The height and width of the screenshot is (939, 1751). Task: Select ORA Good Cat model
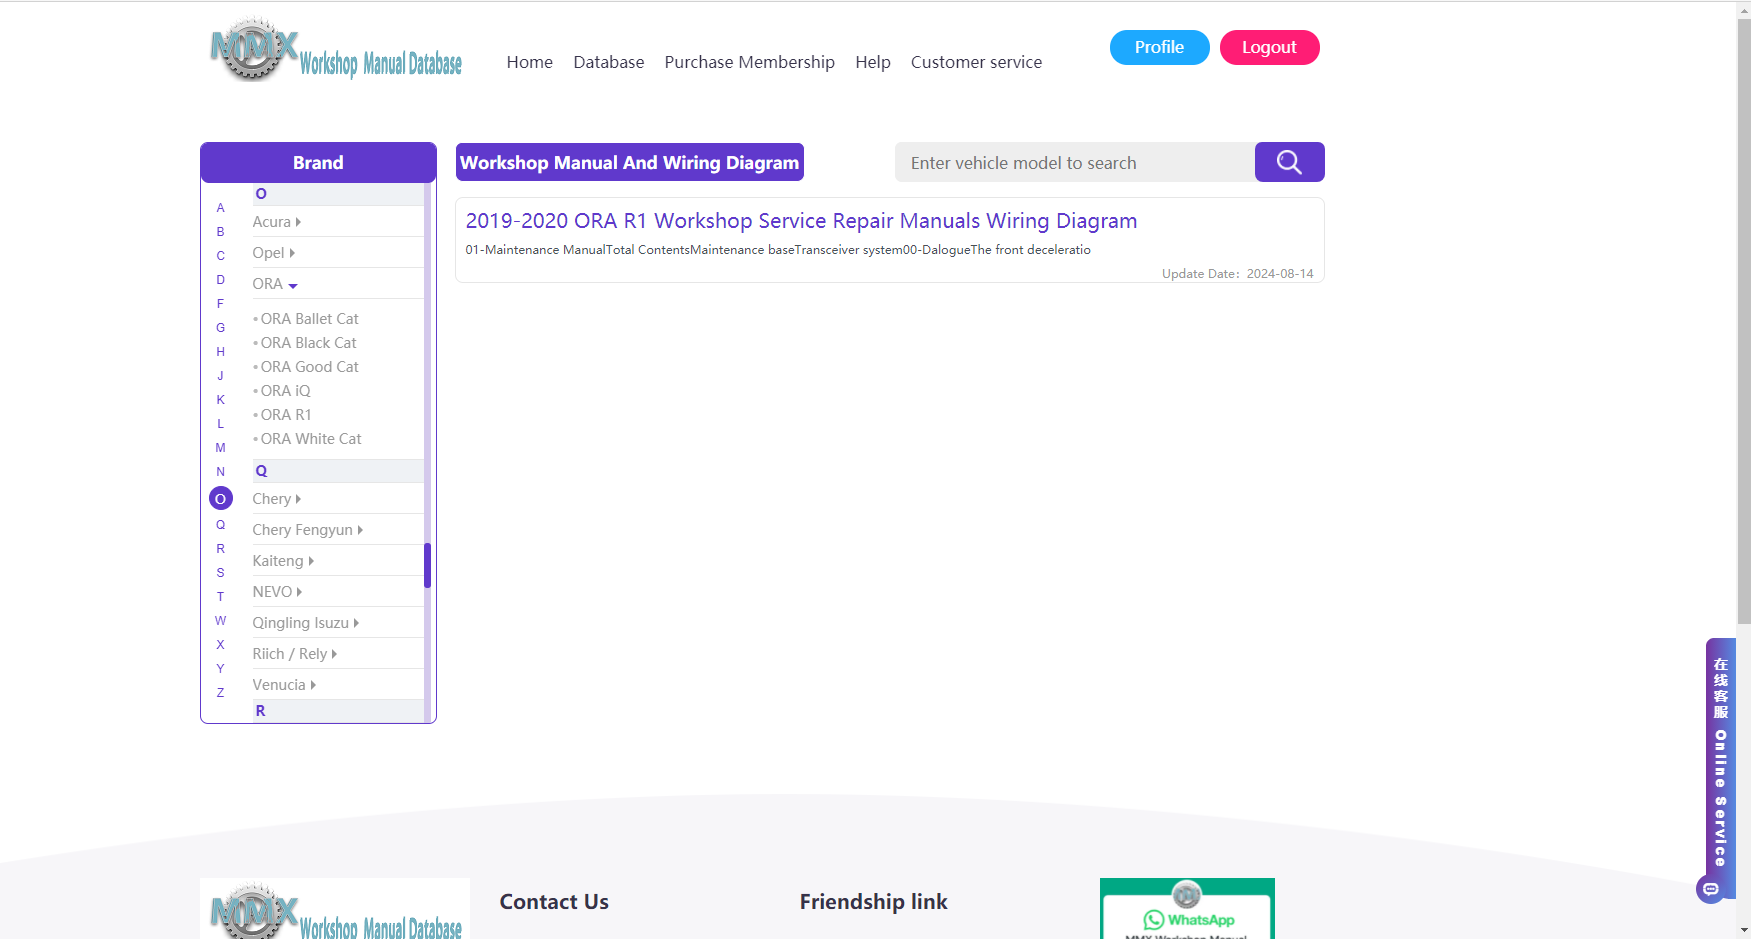[309, 367]
